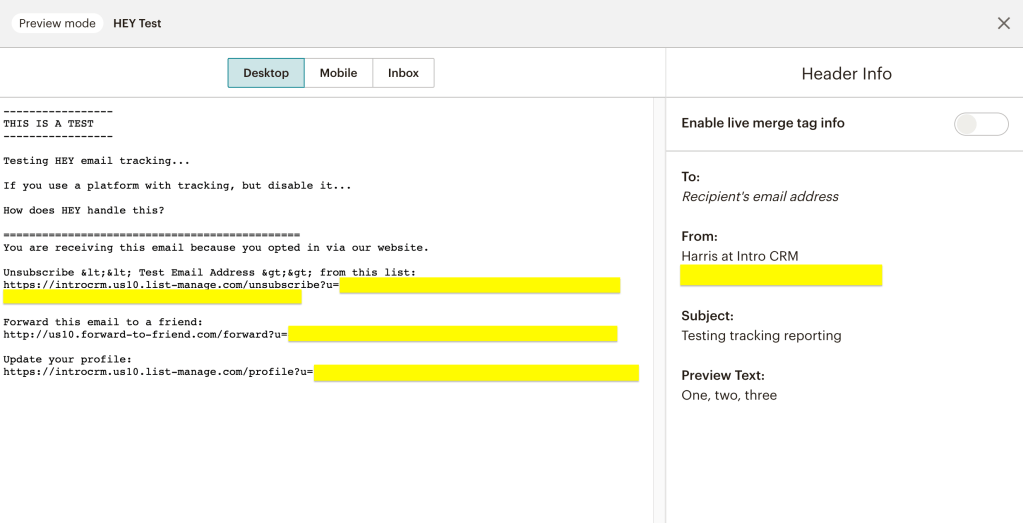This screenshot has width=1023, height=523.
Task: Click the subject Testing tracking reporting
Action: tap(761, 336)
